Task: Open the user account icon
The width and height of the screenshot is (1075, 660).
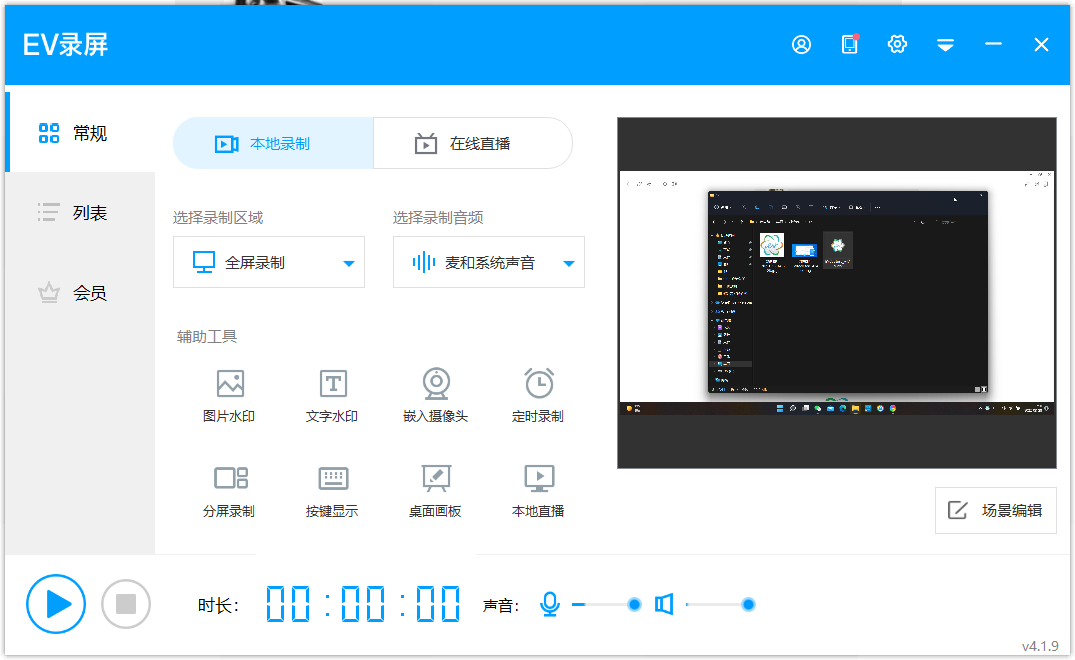Action: [801, 45]
